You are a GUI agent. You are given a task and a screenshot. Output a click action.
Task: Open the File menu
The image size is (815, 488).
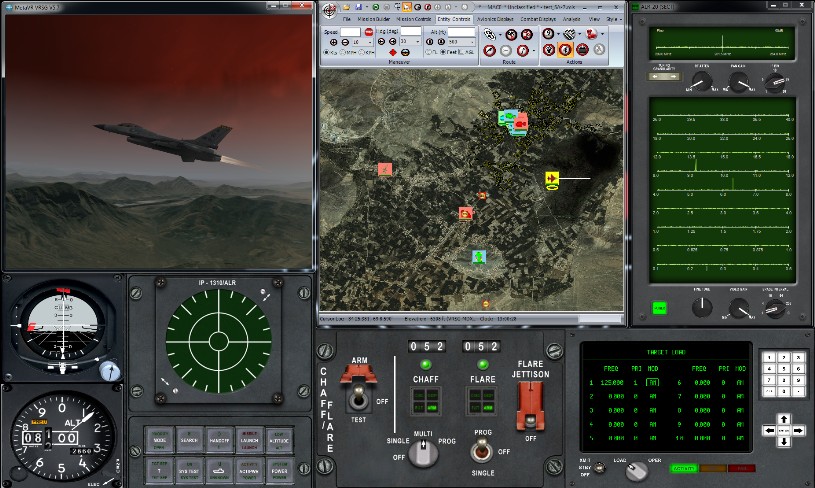pos(347,19)
